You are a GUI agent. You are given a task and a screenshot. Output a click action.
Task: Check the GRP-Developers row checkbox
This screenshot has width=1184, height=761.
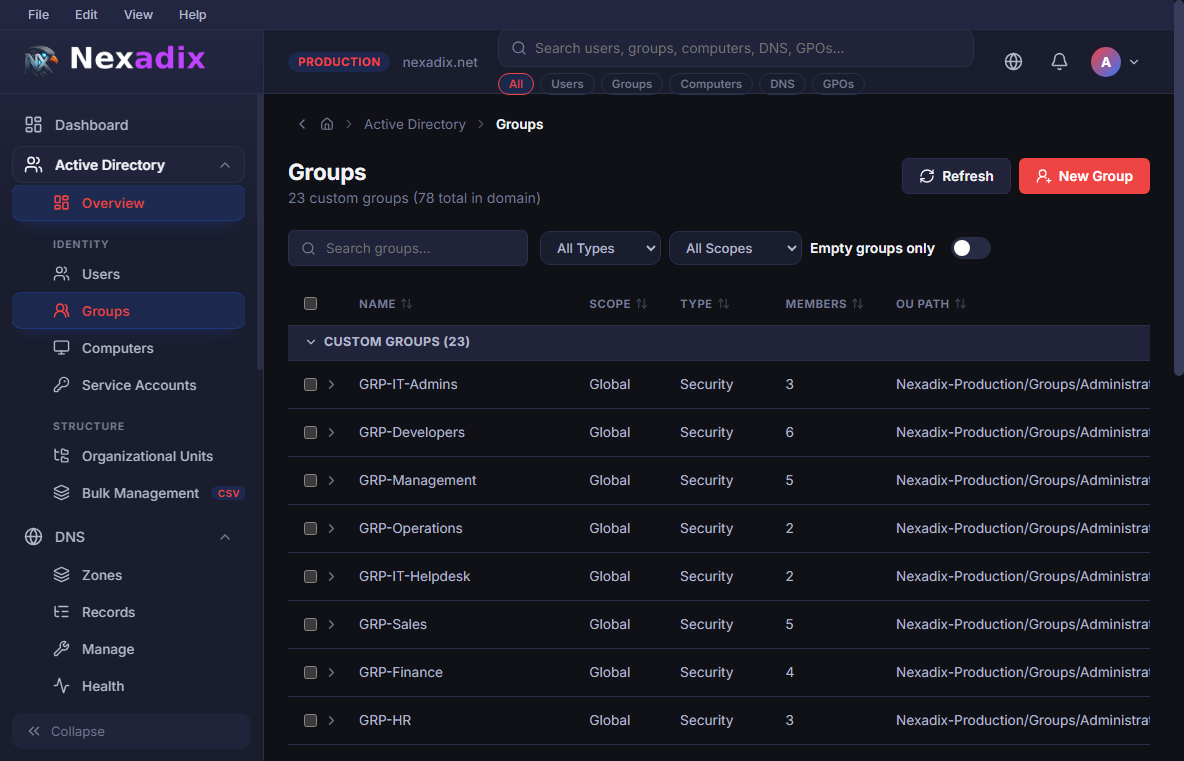[x=310, y=433]
